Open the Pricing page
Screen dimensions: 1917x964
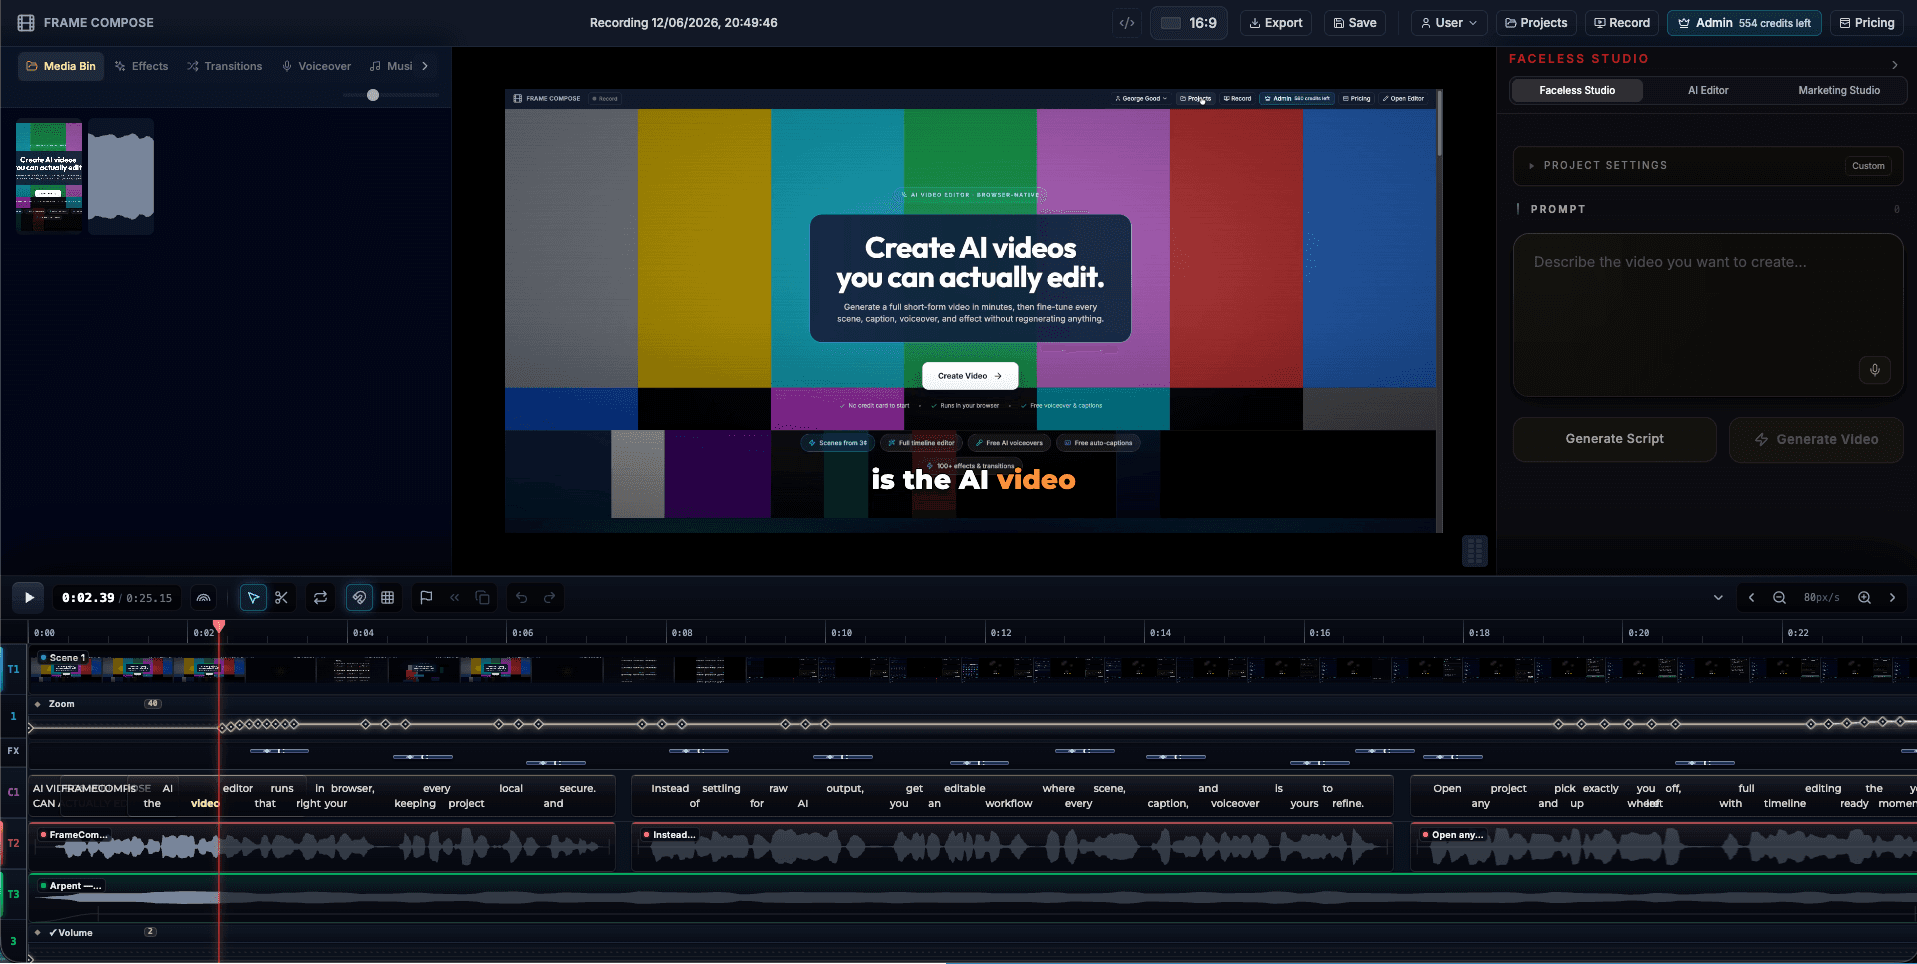[x=1867, y=23]
